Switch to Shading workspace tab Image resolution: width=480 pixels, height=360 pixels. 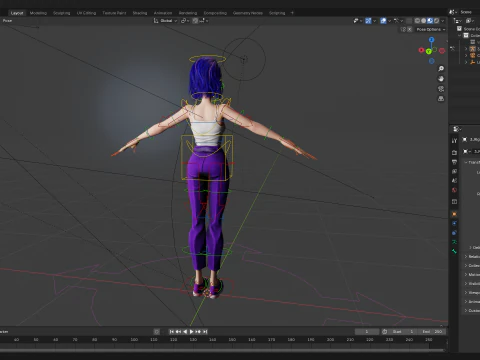click(140, 13)
